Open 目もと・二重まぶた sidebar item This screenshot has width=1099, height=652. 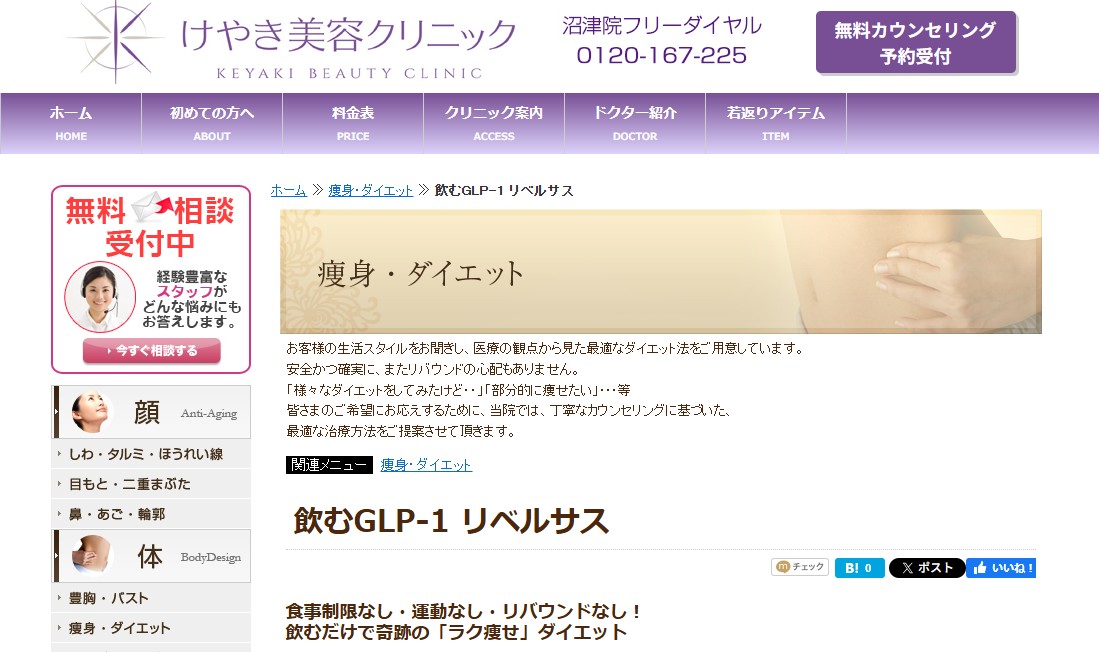151,484
